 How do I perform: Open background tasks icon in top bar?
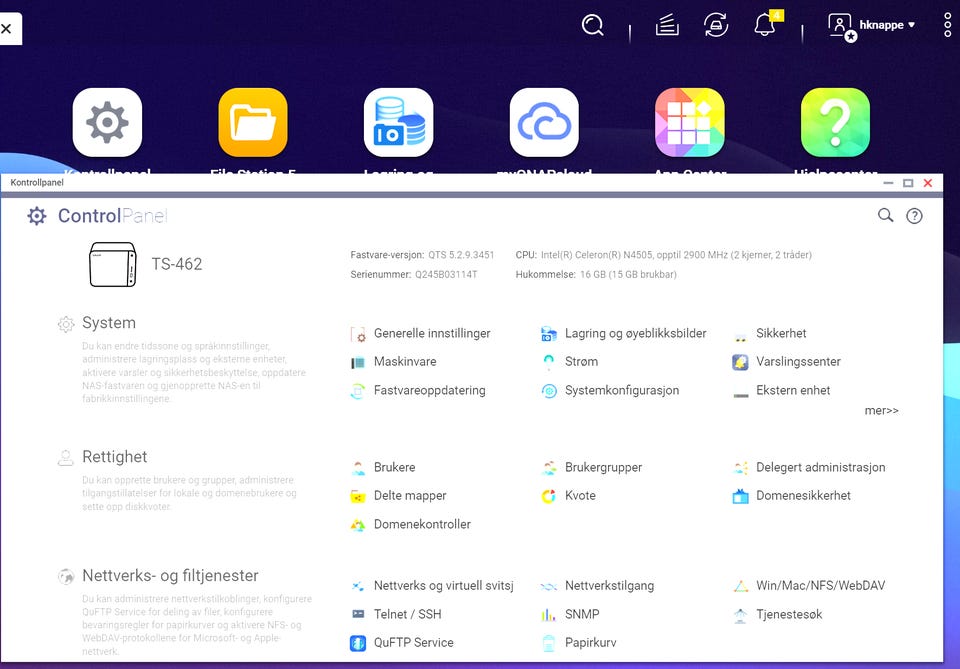pos(667,25)
